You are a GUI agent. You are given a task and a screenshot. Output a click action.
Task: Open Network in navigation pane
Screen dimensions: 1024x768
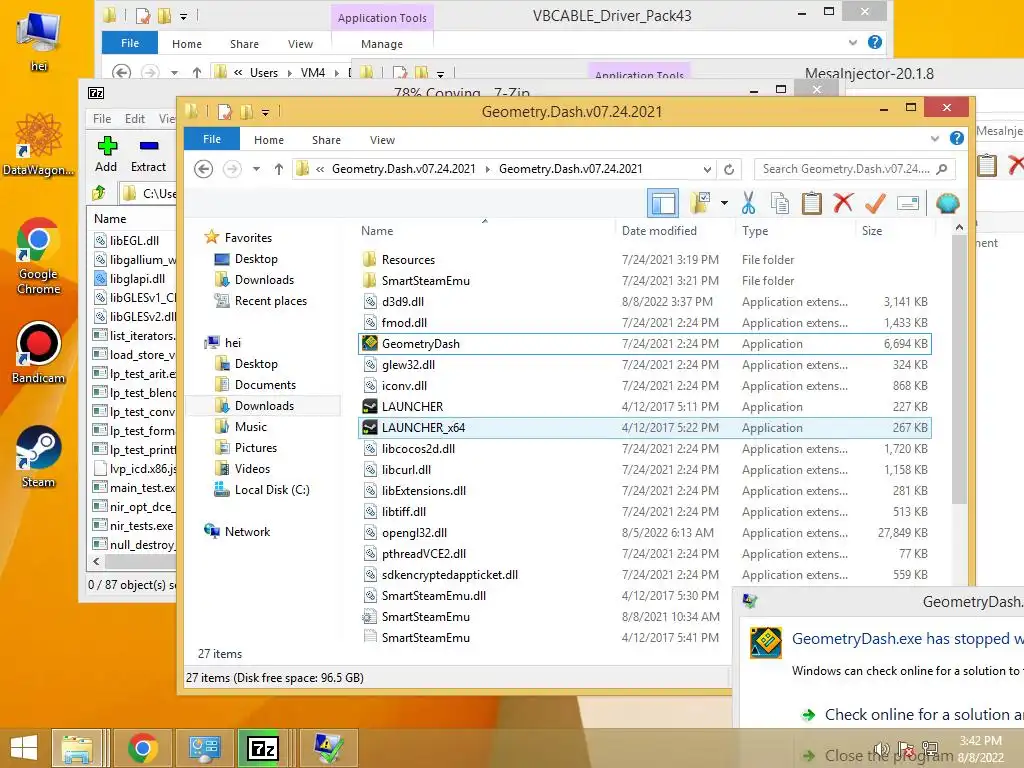(247, 532)
